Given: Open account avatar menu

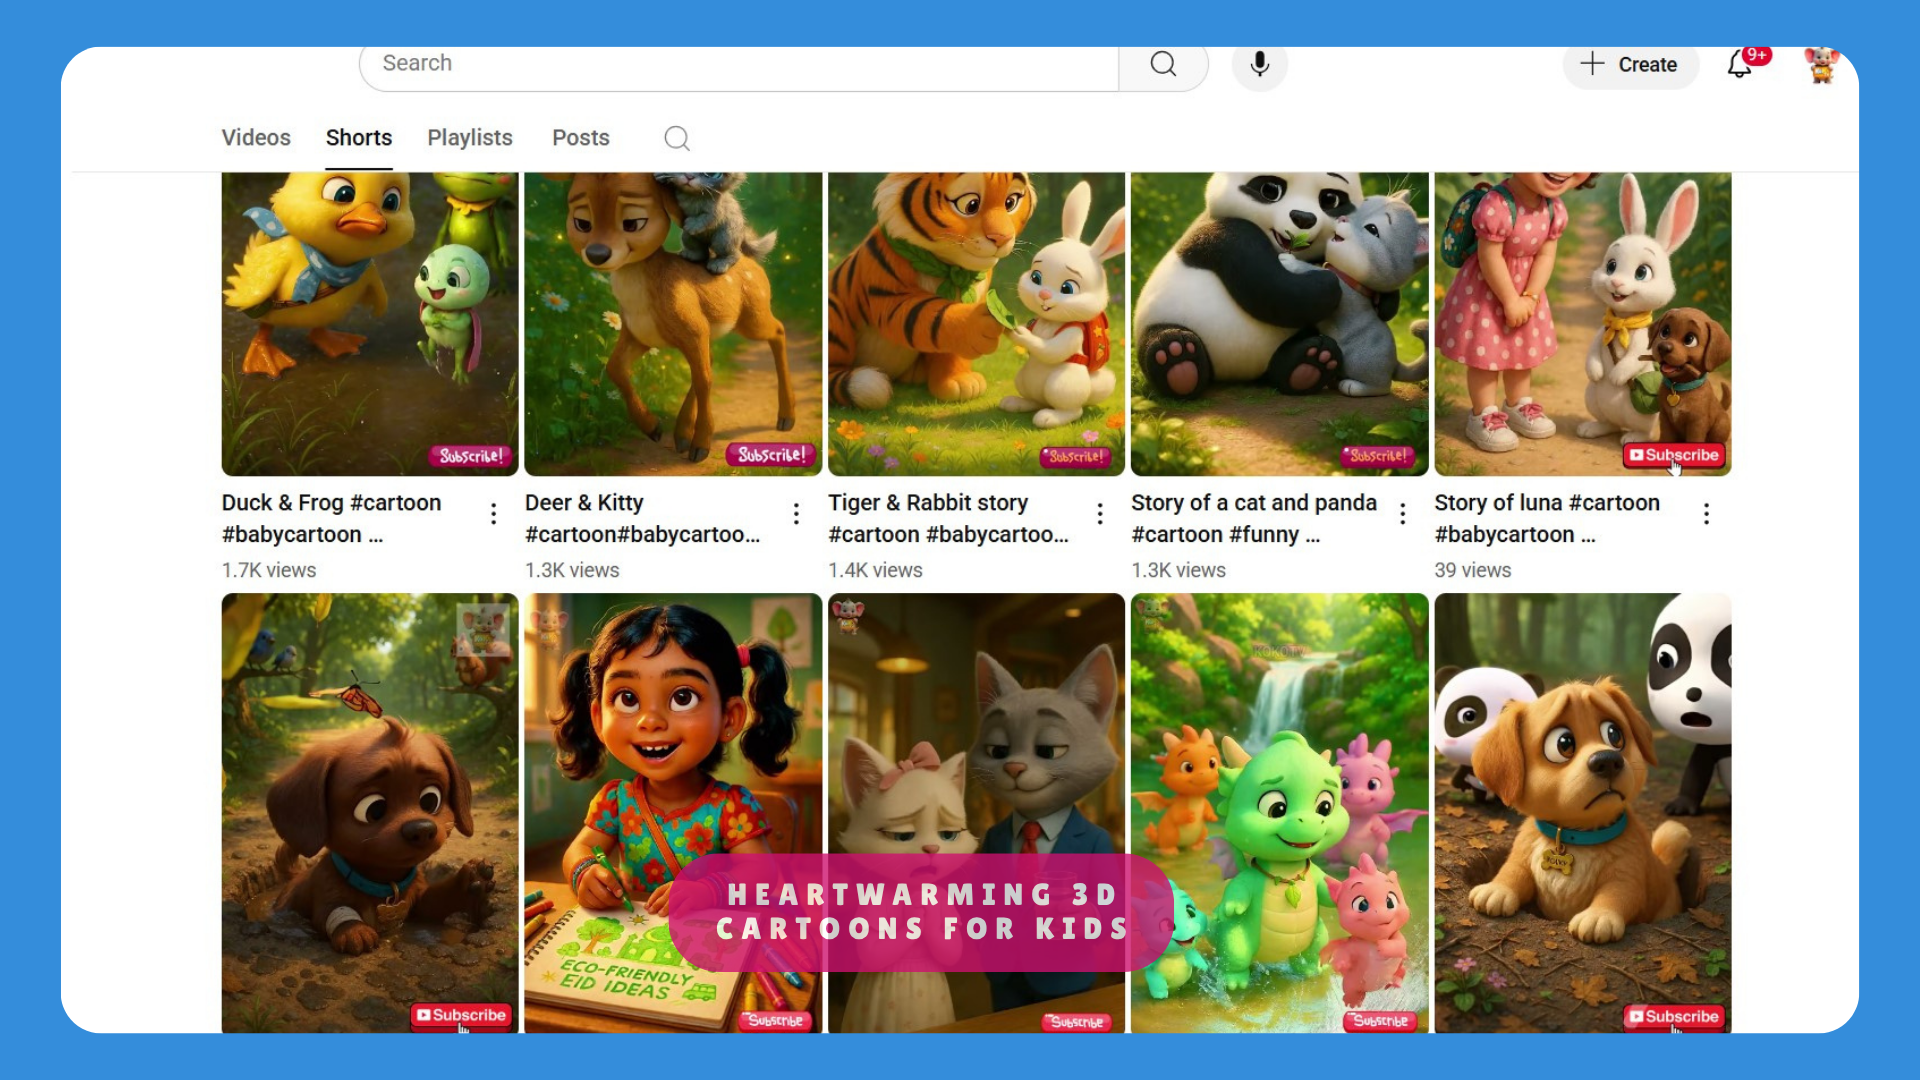Looking at the screenshot, I should pyautogui.click(x=1821, y=65).
